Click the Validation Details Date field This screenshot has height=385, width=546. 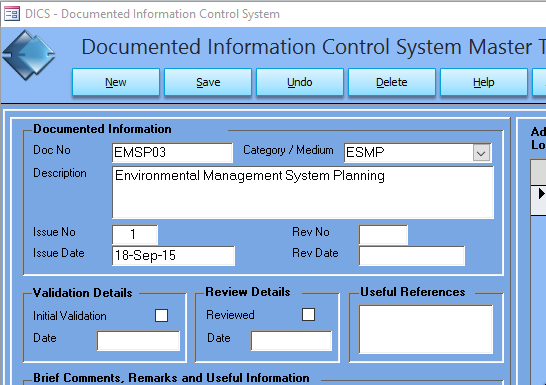[139, 340]
